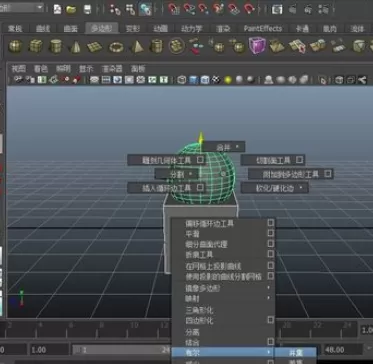Viewport: 373px width, 364px height.
Task: Open option box next to 平滑
Action: click(x=271, y=233)
